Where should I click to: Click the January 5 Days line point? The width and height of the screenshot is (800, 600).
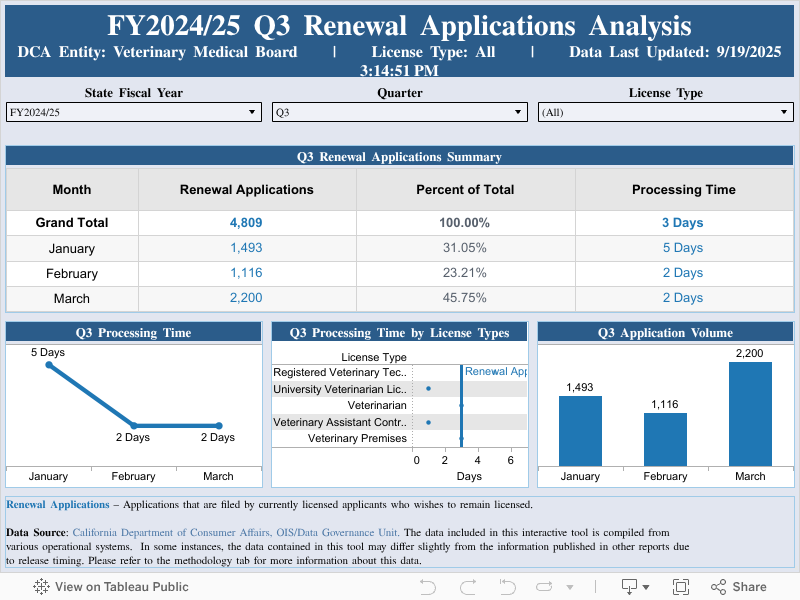pyautogui.click(x=48, y=366)
